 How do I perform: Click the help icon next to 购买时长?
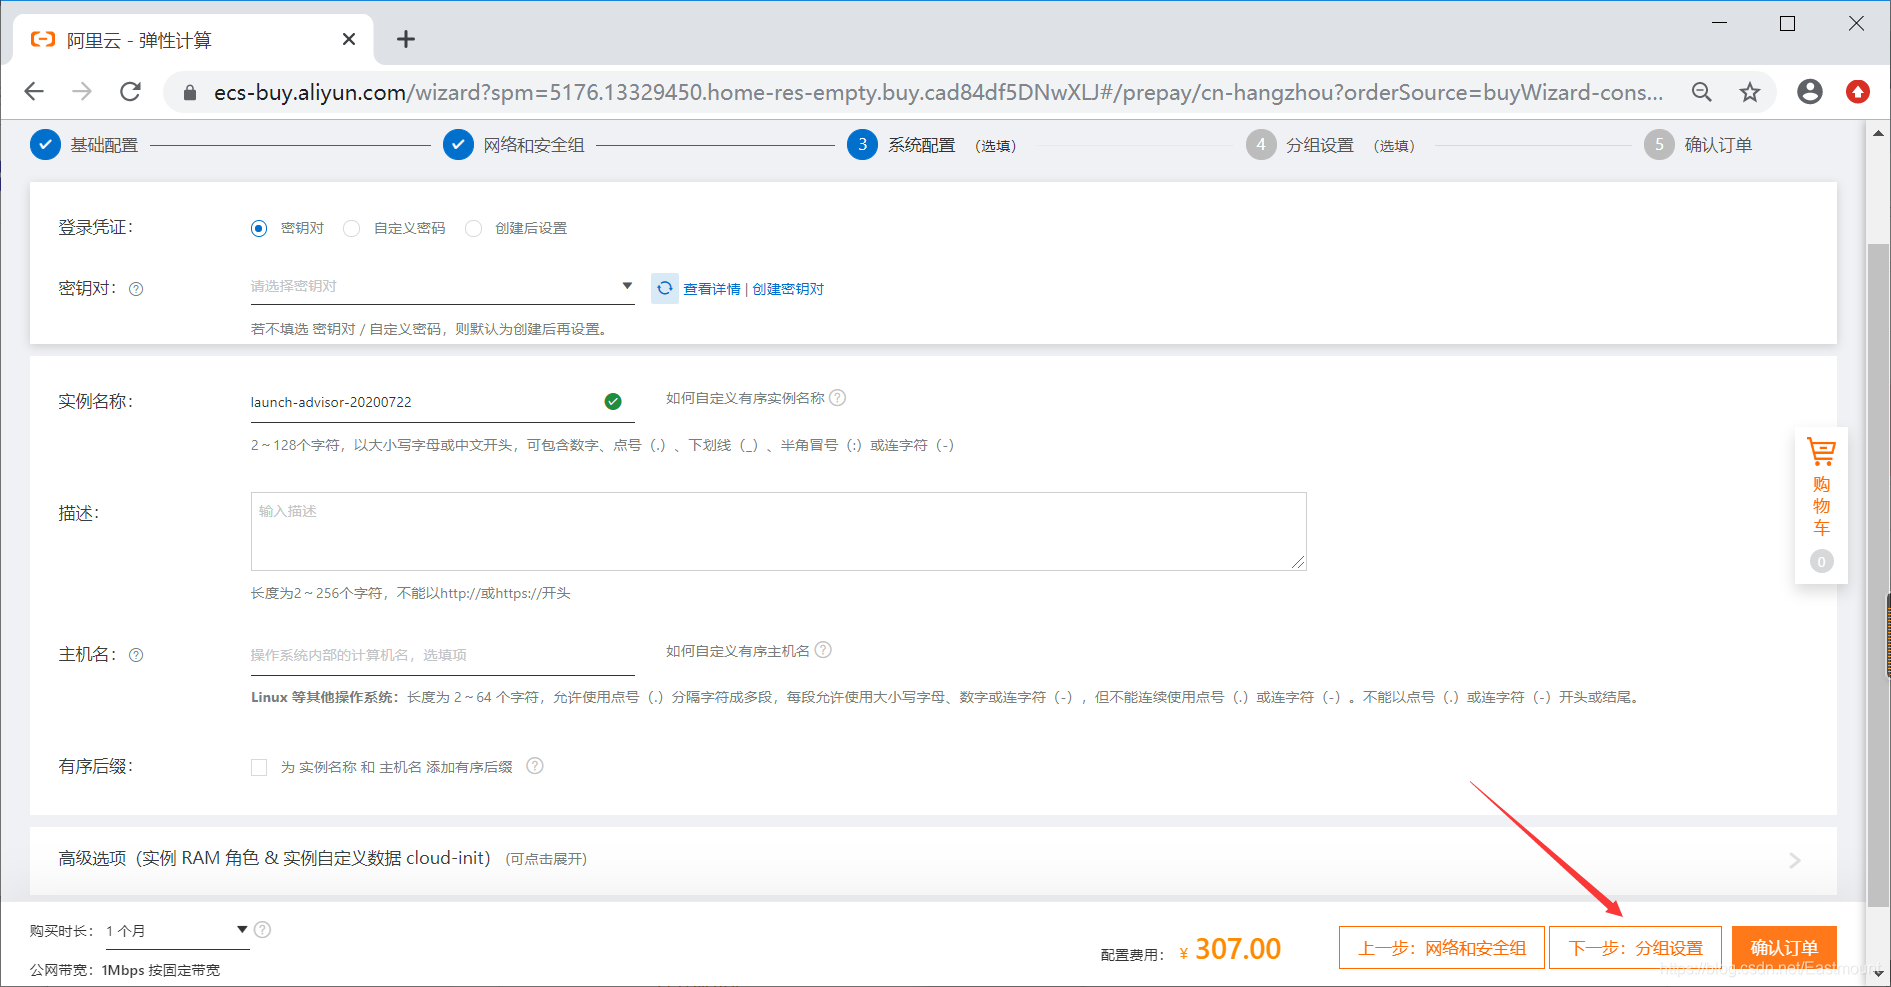(x=262, y=929)
